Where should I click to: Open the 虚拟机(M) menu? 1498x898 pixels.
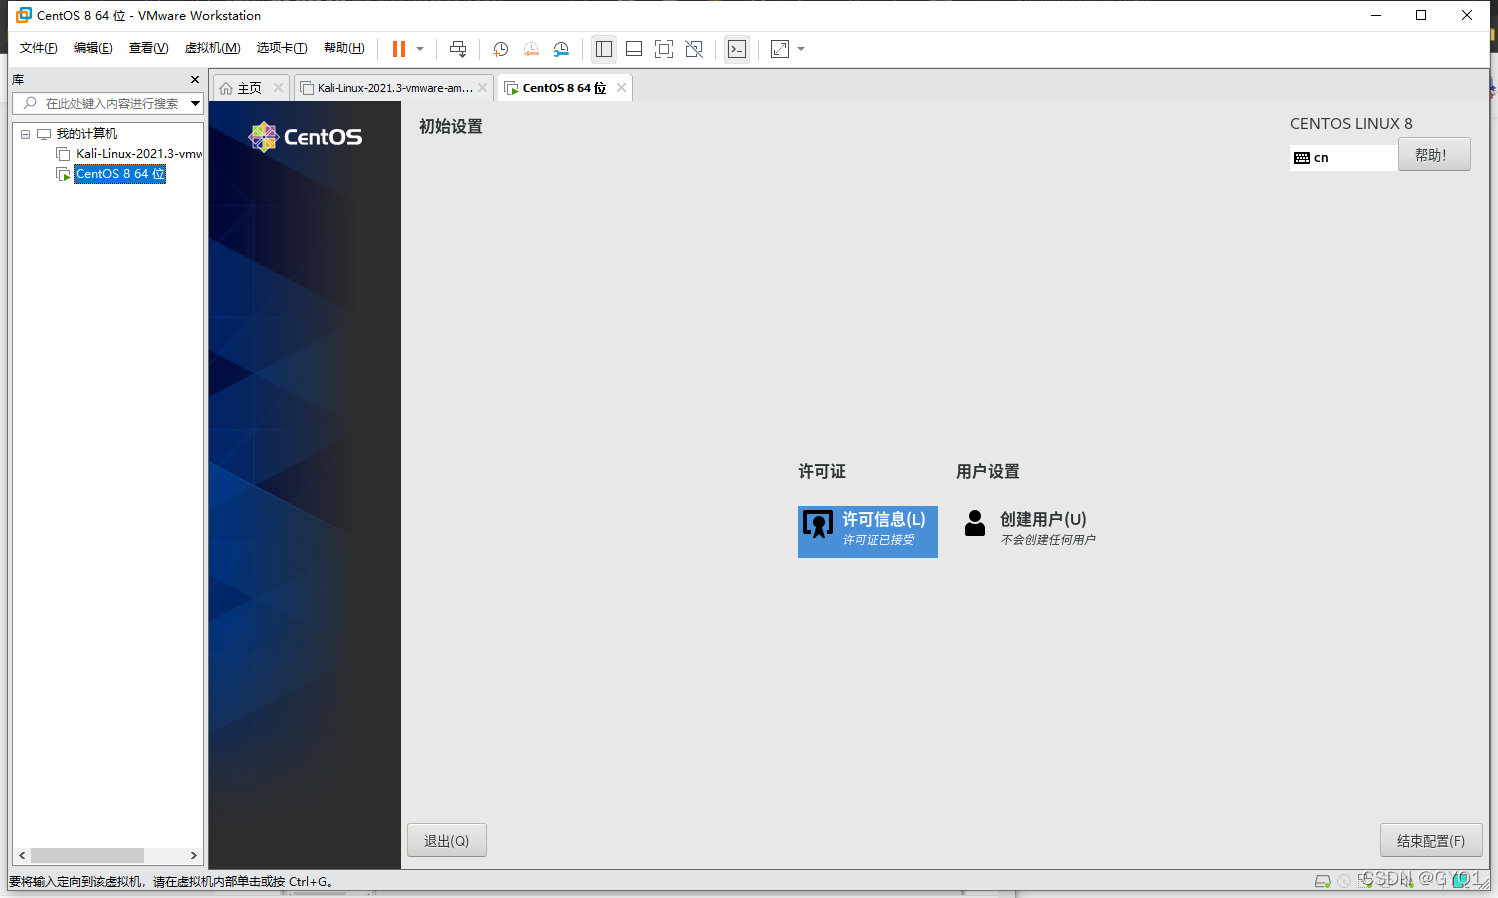[212, 47]
